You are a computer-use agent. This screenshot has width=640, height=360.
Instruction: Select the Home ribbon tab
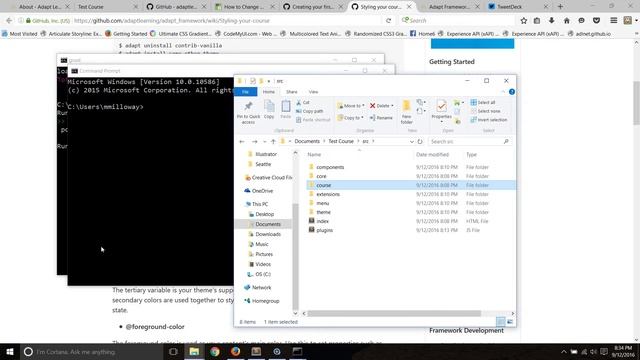(269, 92)
